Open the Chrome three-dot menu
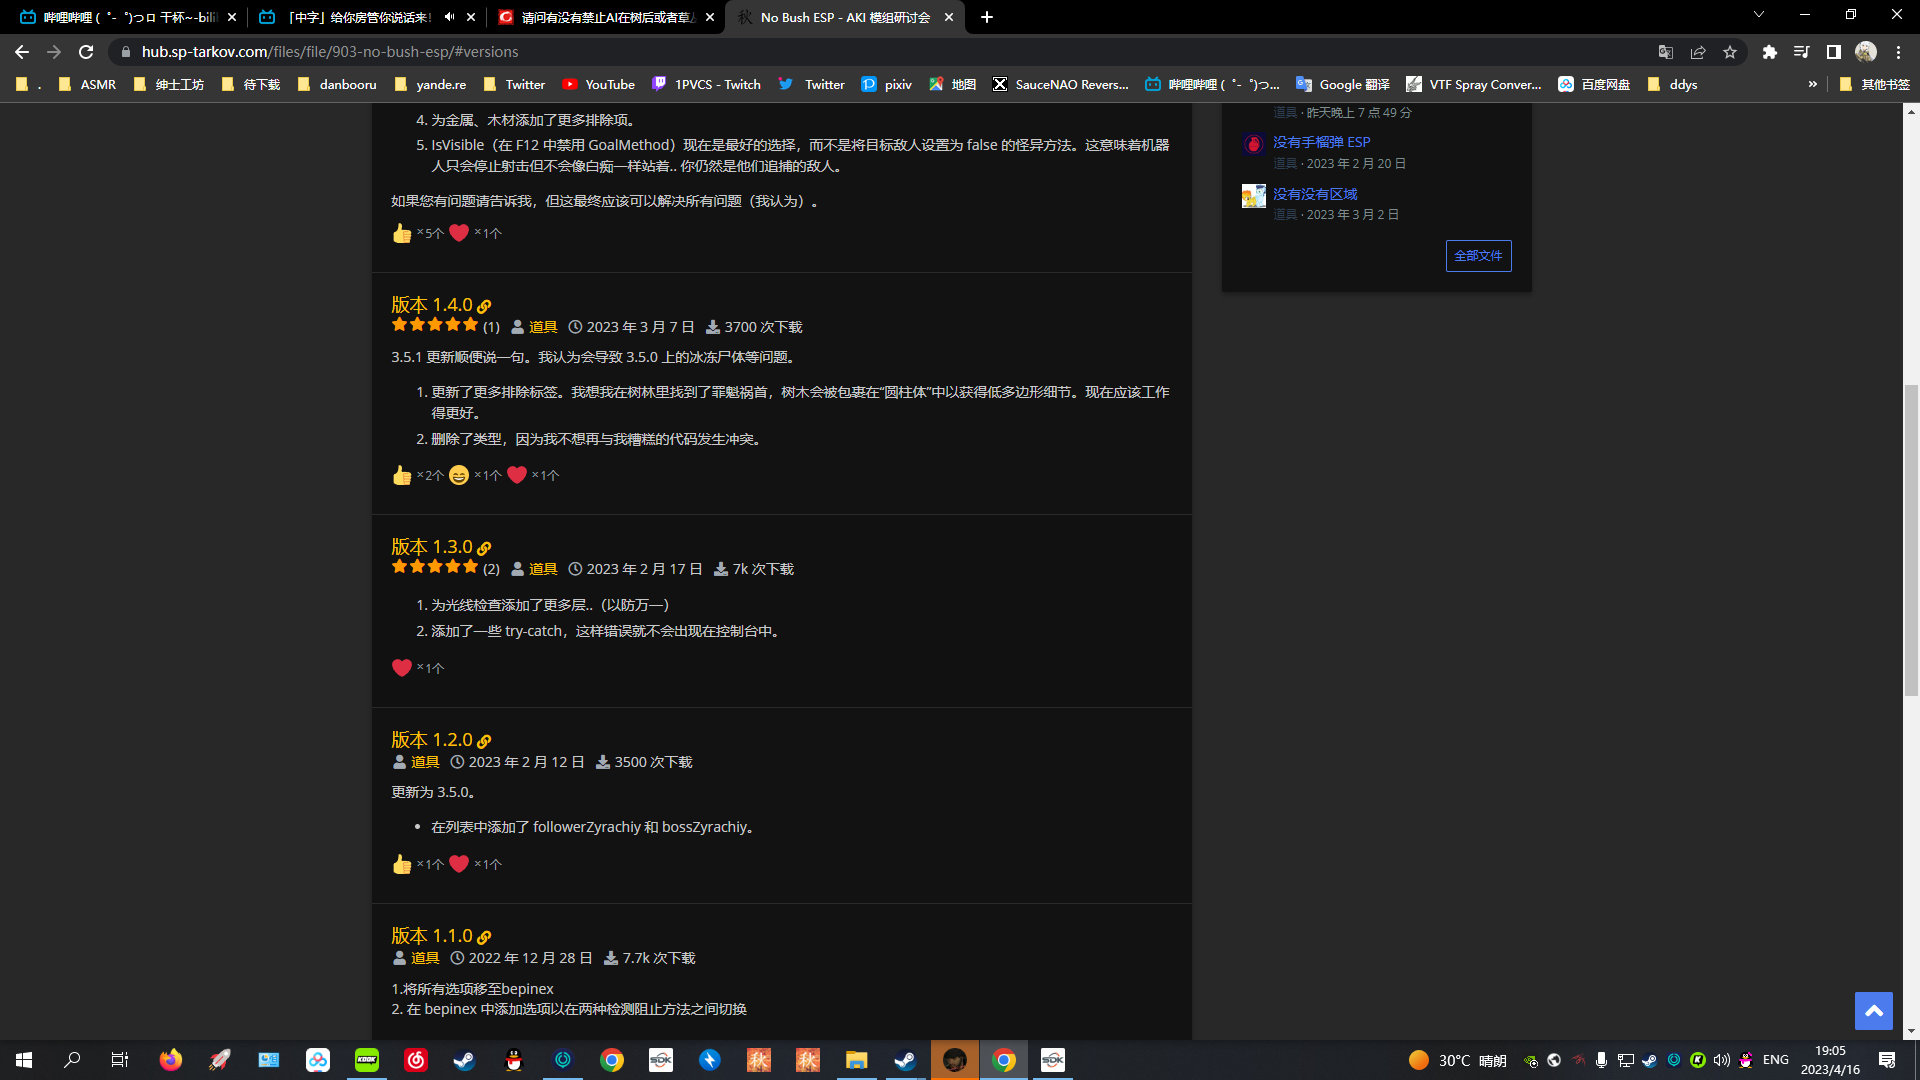 (1899, 52)
